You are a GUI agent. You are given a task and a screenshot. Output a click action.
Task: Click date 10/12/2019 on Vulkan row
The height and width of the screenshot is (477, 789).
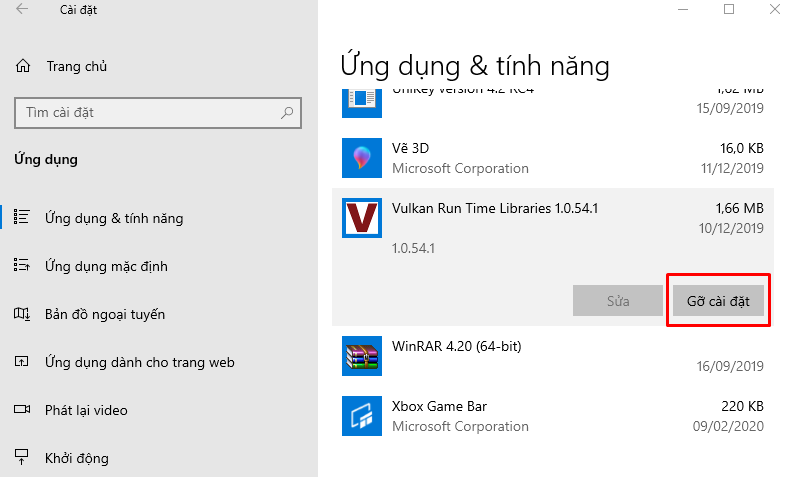point(731,228)
